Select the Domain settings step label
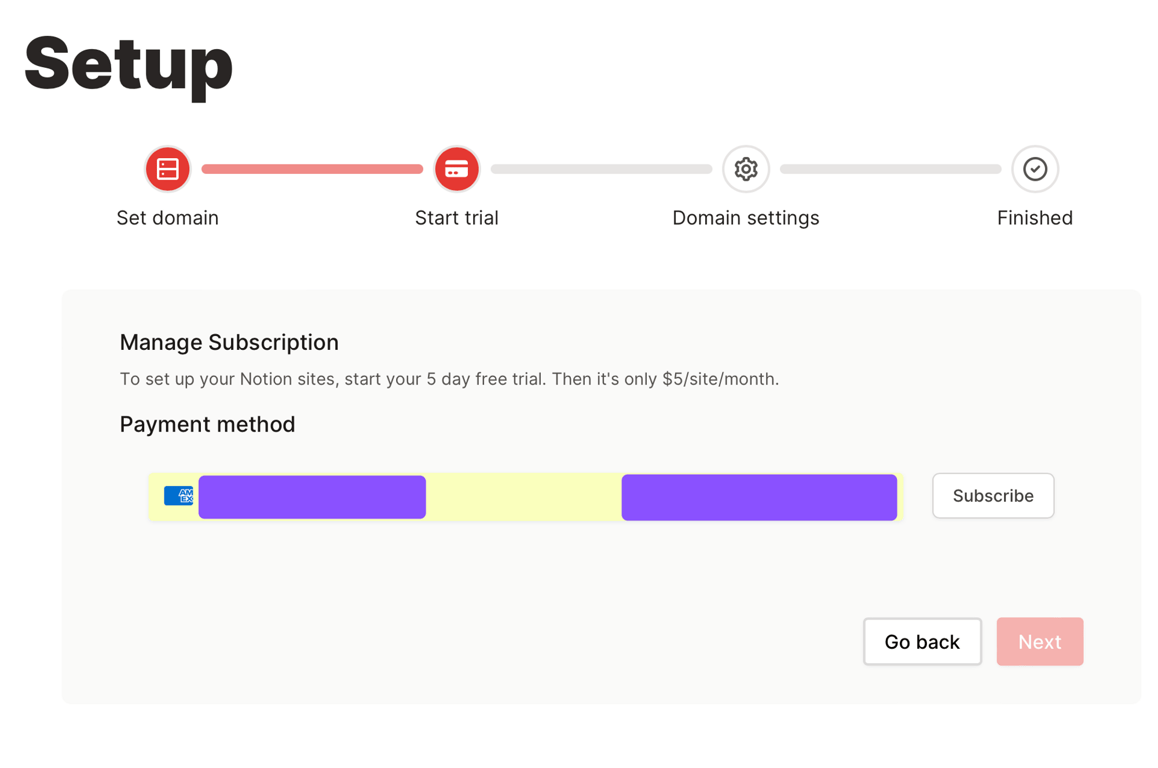 pyautogui.click(x=746, y=219)
